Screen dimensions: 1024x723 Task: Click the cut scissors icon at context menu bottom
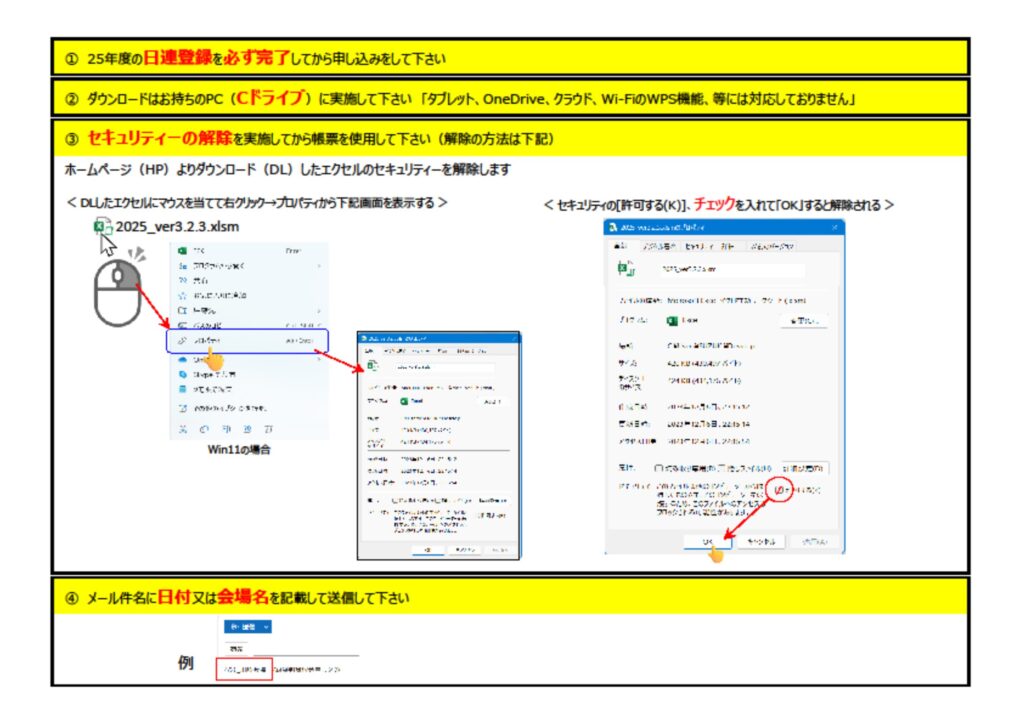coord(182,427)
